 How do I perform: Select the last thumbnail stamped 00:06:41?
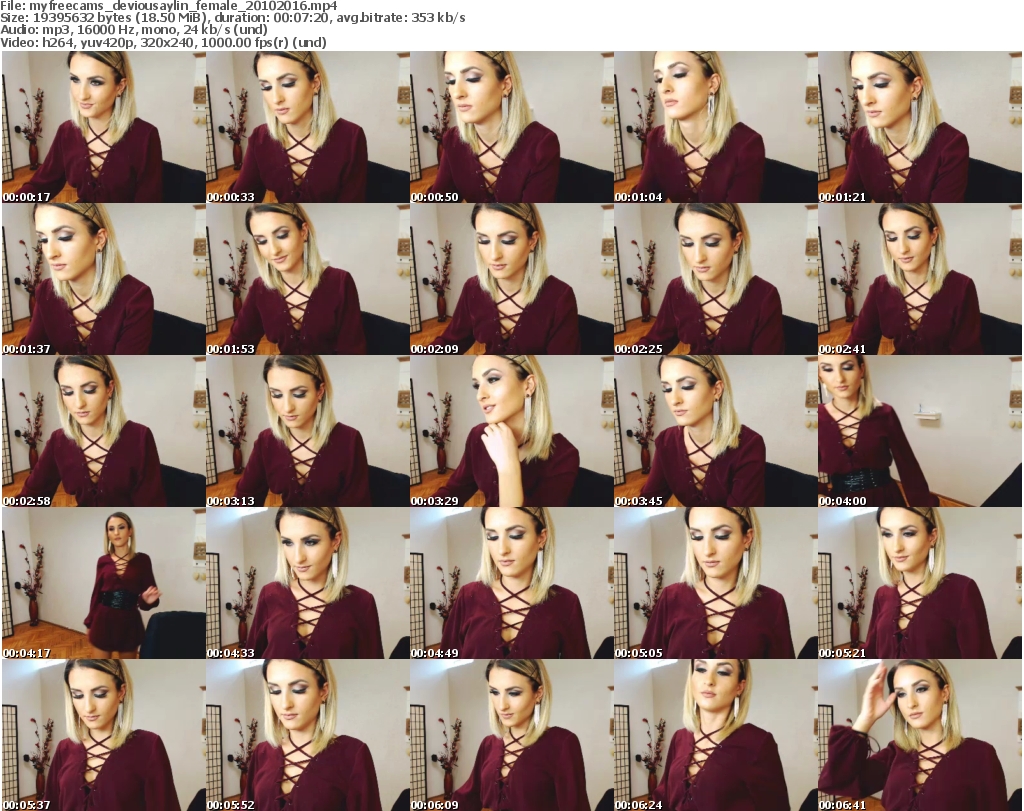click(x=920, y=735)
